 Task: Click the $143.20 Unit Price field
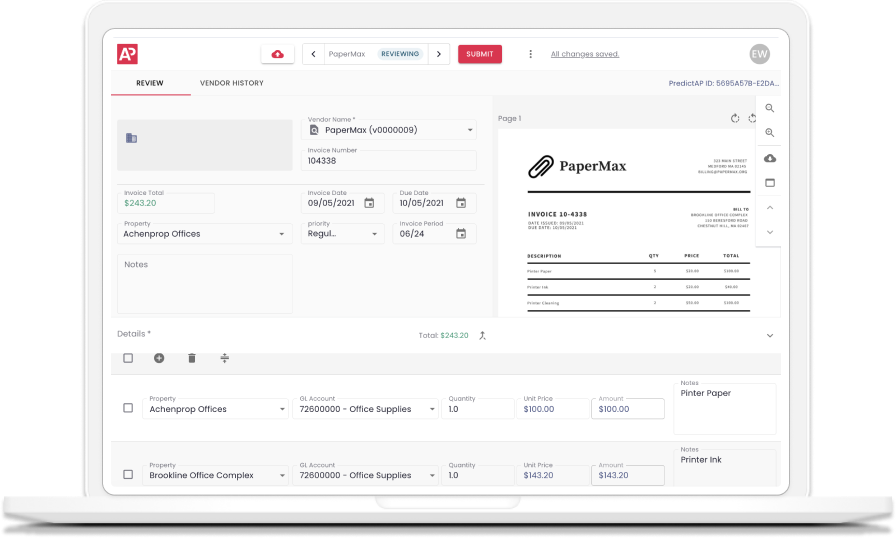[x=553, y=476]
